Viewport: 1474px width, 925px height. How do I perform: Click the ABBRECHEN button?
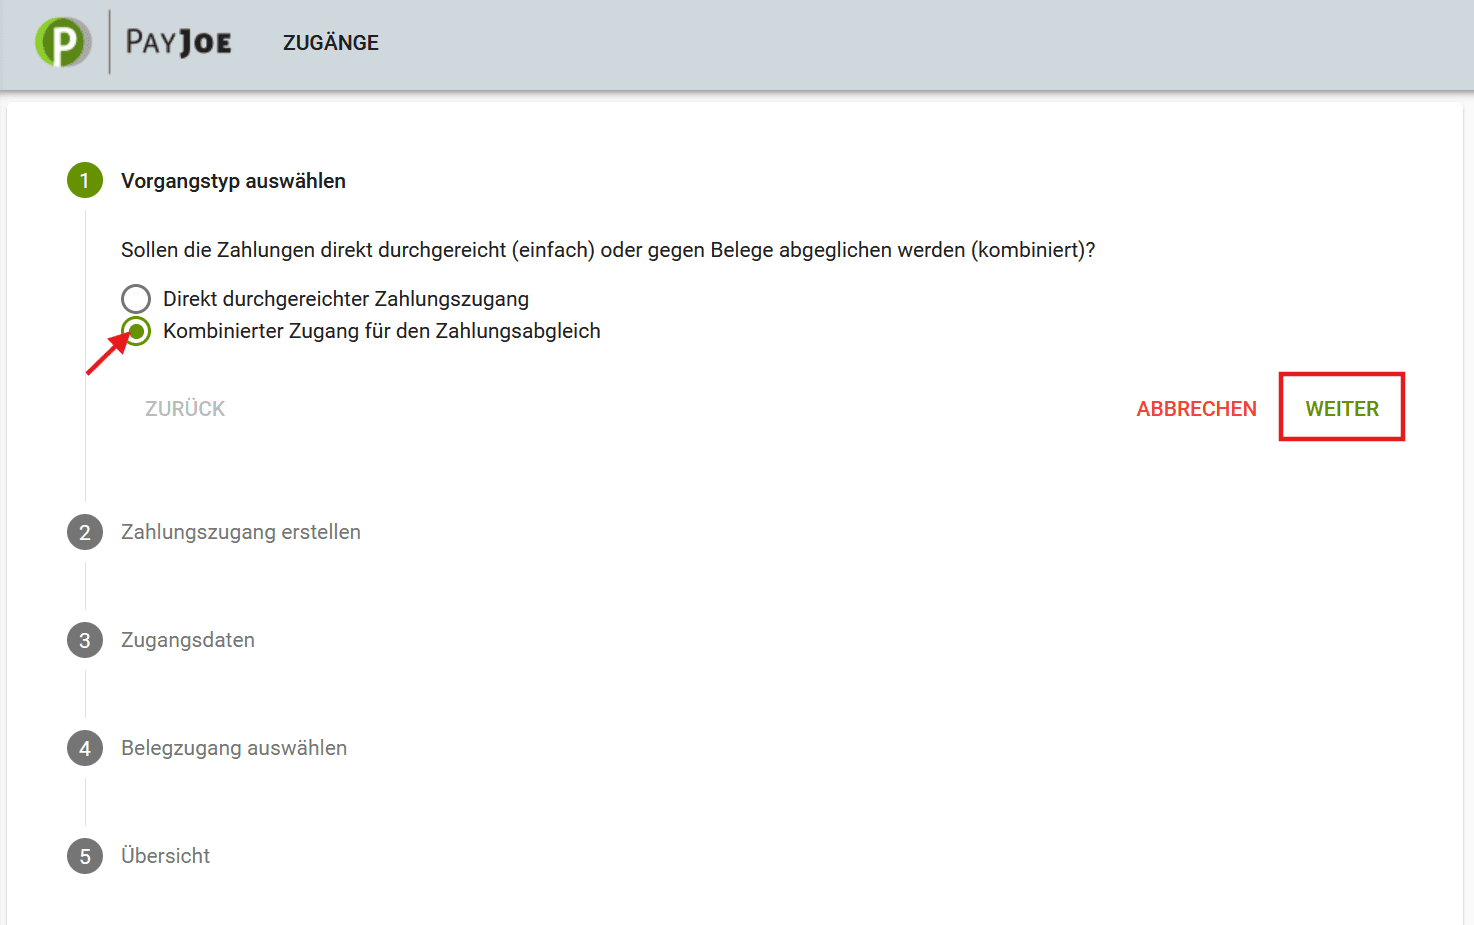point(1196,408)
